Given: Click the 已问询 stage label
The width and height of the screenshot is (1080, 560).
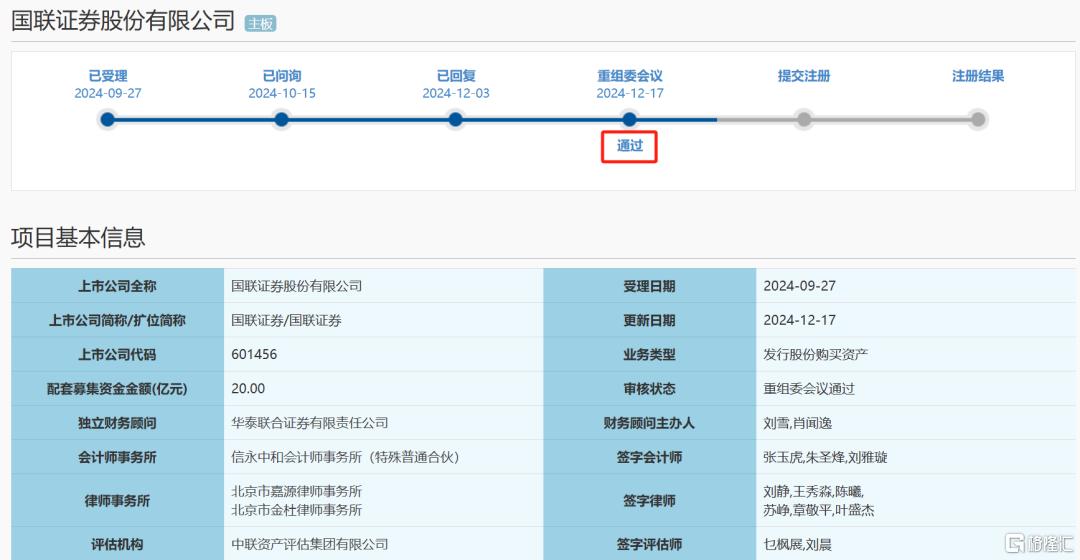Looking at the screenshot, I should (282, 76).
